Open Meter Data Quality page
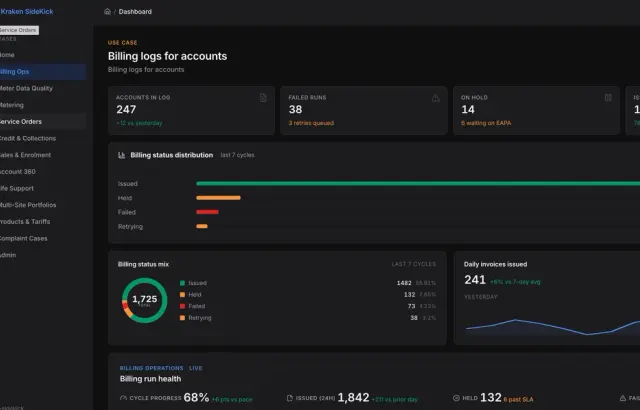The image size is (640, 410). tap(43, 89)
